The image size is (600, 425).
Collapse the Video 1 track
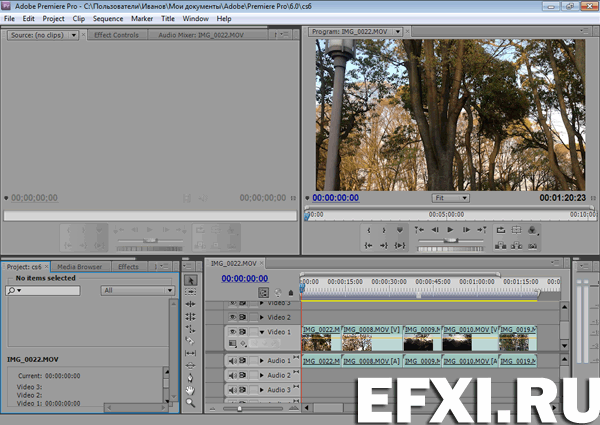point(262,332)
